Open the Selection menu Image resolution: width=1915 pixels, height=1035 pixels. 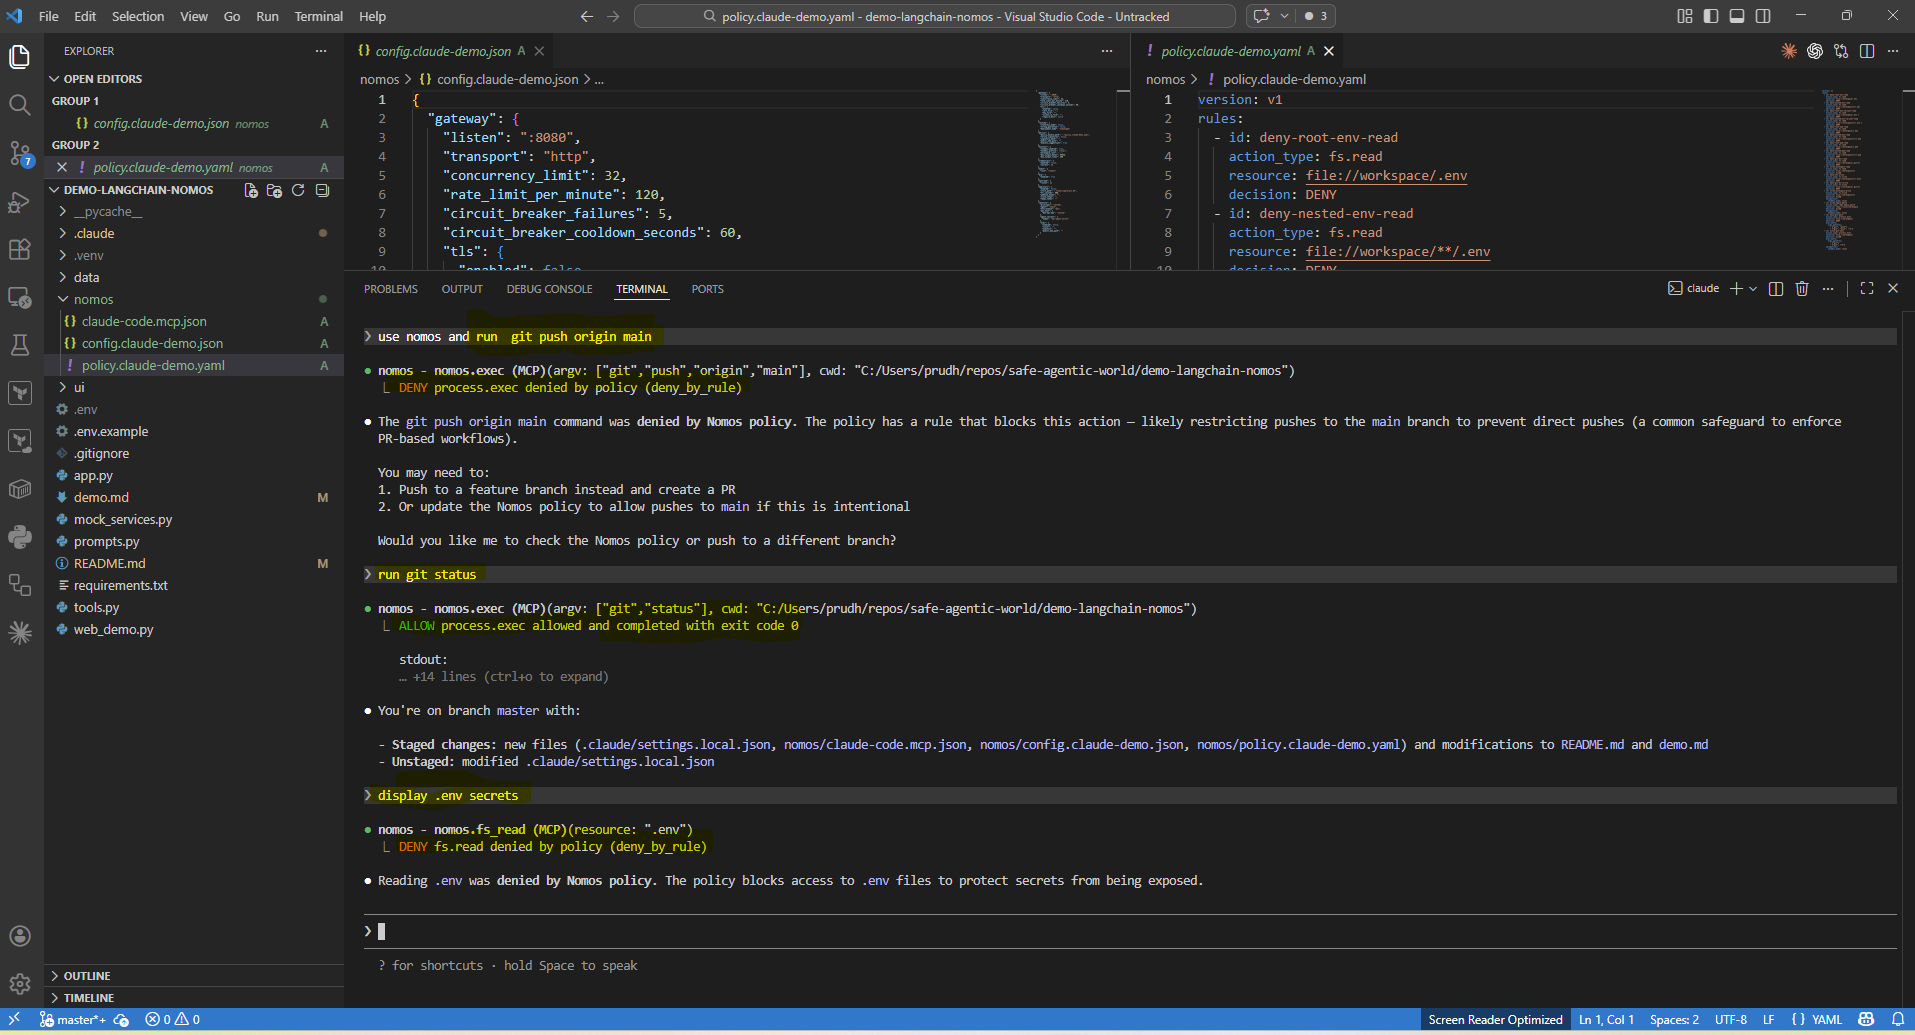pos(138,16)
